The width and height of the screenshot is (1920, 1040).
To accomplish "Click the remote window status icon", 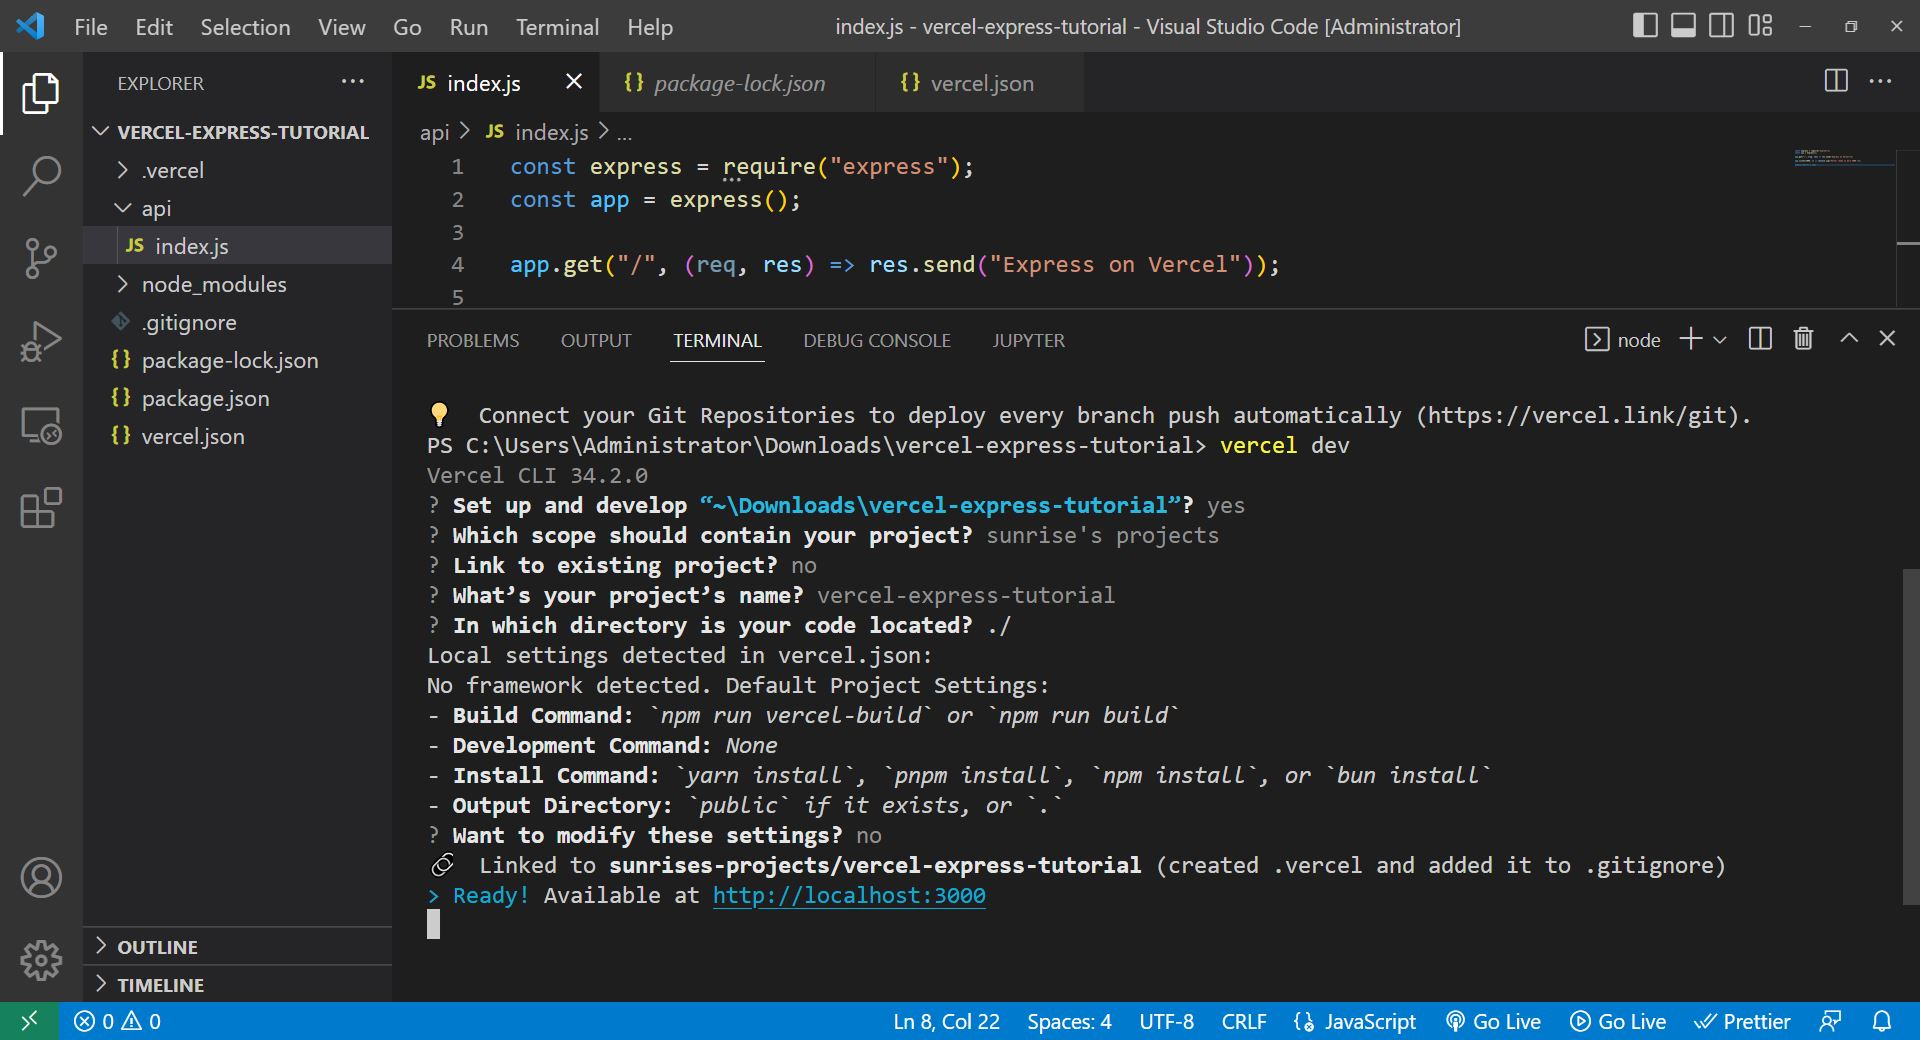I will coord(29,1021).
